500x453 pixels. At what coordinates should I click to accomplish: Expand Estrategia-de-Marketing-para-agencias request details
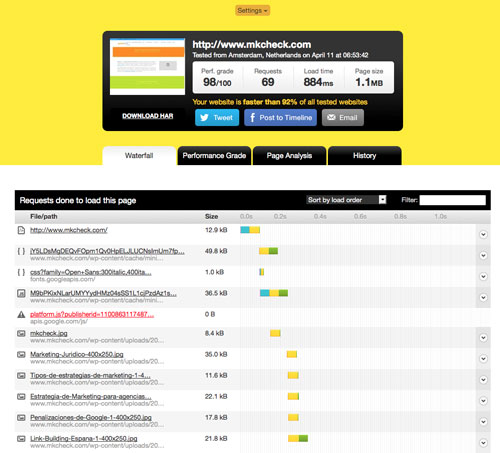pyautogui.click(x=483, y=401)
